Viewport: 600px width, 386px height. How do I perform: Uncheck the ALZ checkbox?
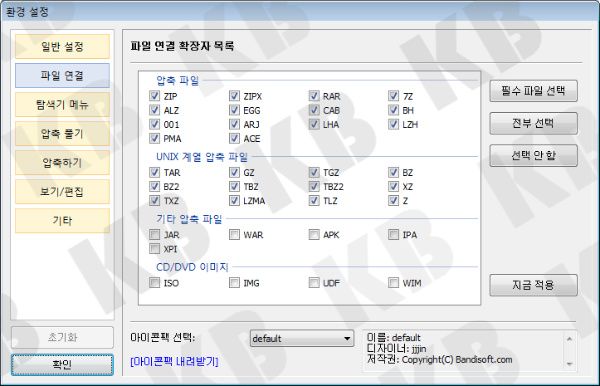[x=154, y=110]
